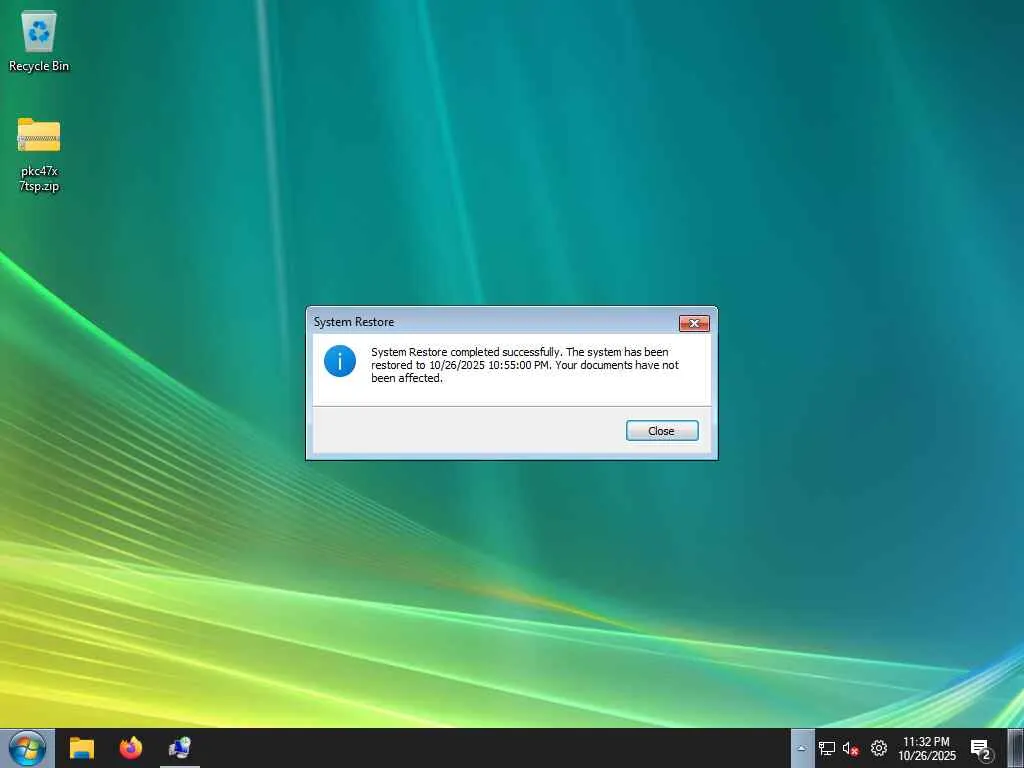The height and width of the screenshot is (768, 1024).
Task: Select the pkc47x 7tsp.zip file icon
Action: point(39,154)
